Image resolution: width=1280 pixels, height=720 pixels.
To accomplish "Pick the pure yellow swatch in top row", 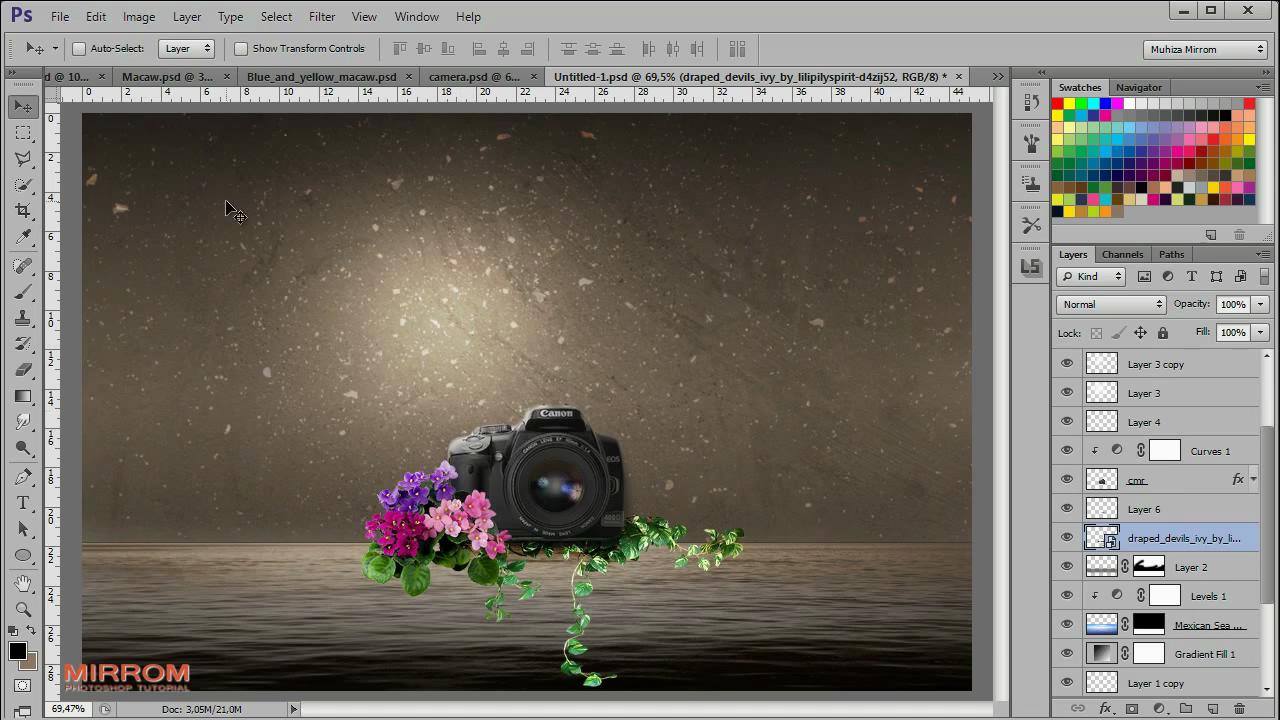I will (x=1069, y=104).
